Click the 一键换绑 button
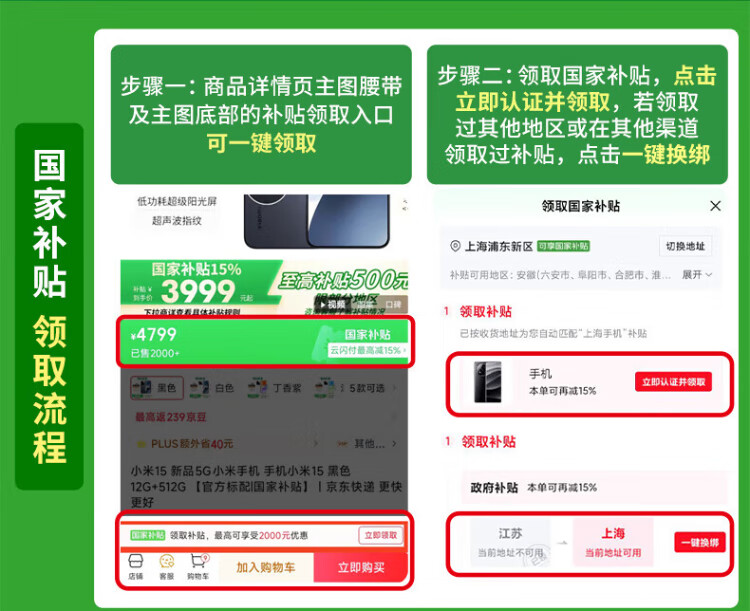The image size is (750, 611). (700, 542)
